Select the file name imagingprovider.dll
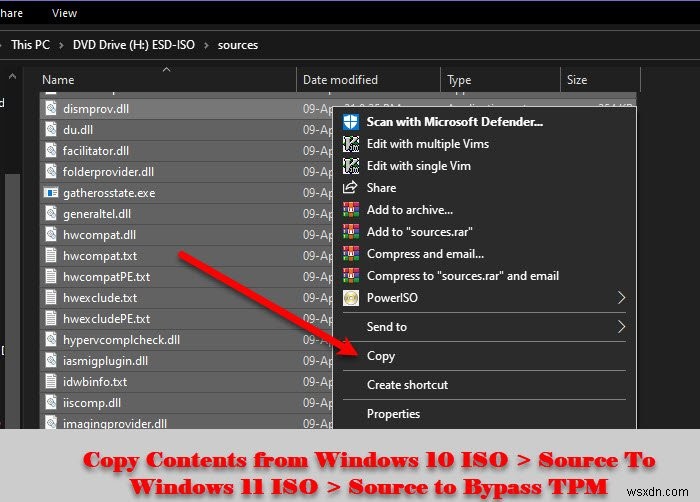The image size is (700, 502). click(x=115, y=423)
